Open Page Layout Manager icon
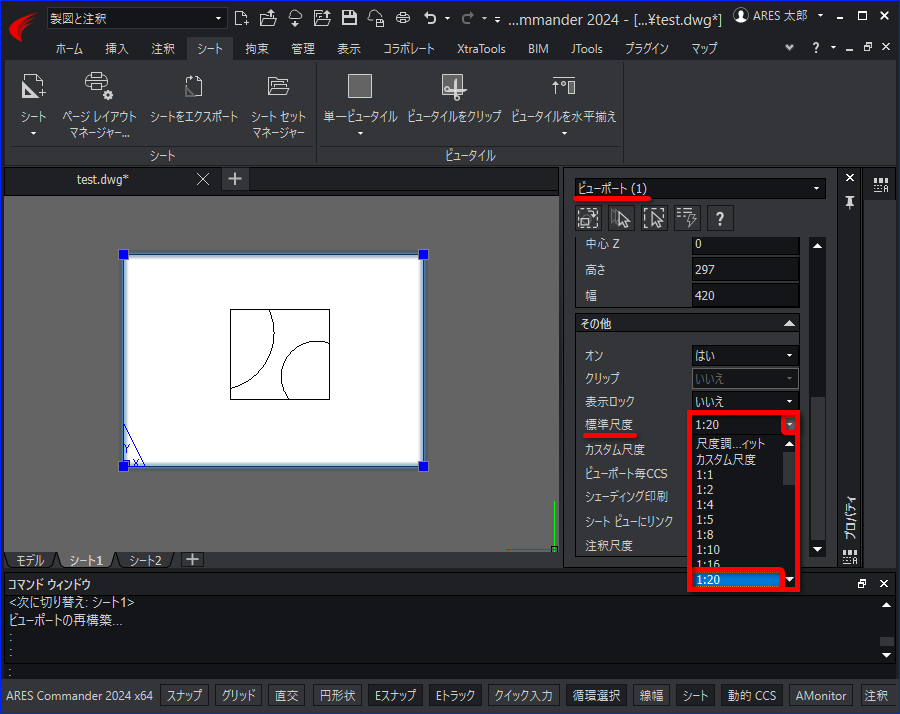The image size is (900, 714). pos(99,87)
